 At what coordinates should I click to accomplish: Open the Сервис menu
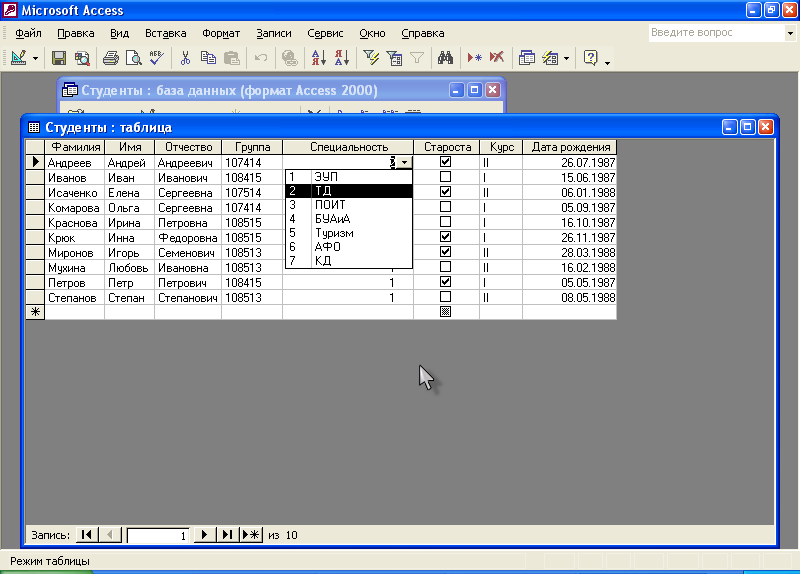(325, 33)
